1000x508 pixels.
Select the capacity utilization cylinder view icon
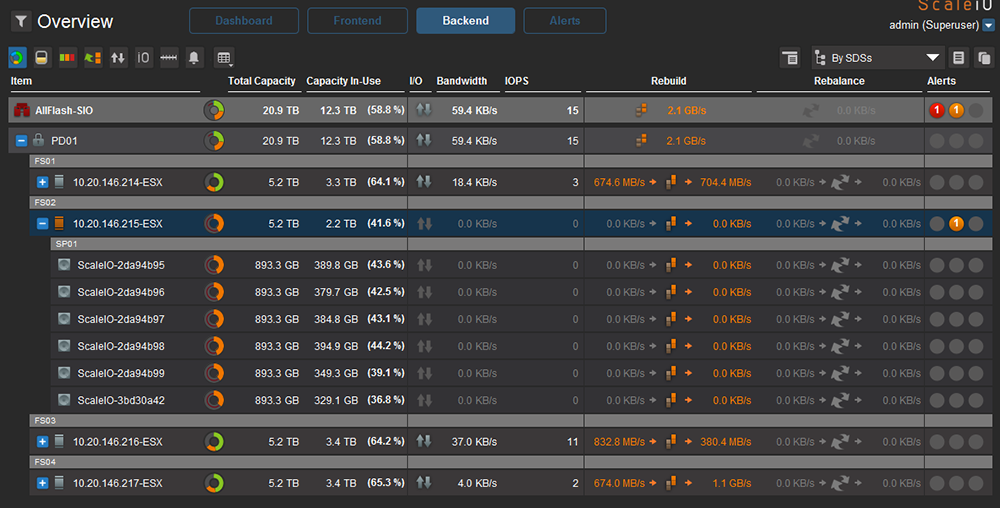coord(41,57)
